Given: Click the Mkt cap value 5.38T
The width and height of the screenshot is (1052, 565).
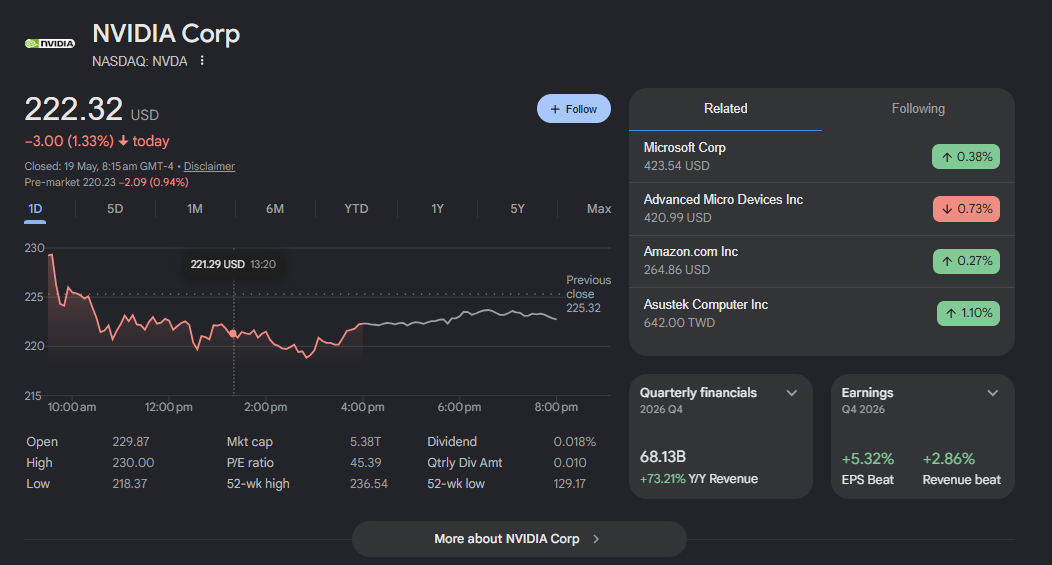Looking at the screenshot, I should tap(365, 442).
